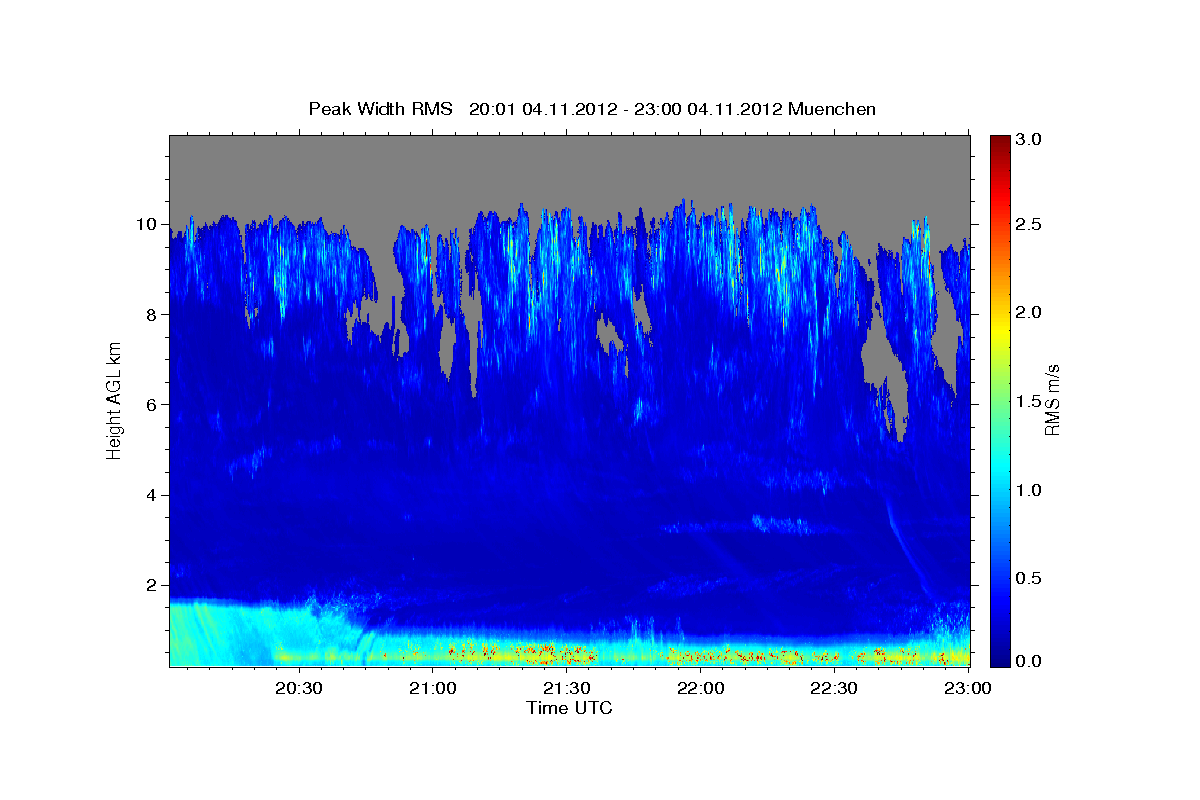Click the height tick label 8
Image resolution: width=1200 pixels, height=800 pixels.
point(153,314)
